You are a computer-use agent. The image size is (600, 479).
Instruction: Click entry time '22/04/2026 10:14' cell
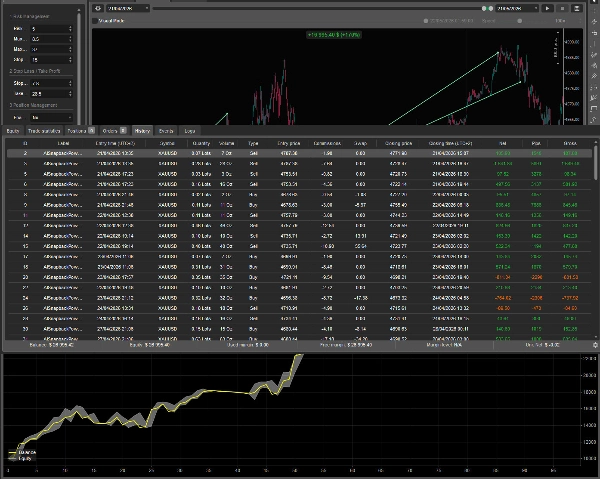coord(115,236)
